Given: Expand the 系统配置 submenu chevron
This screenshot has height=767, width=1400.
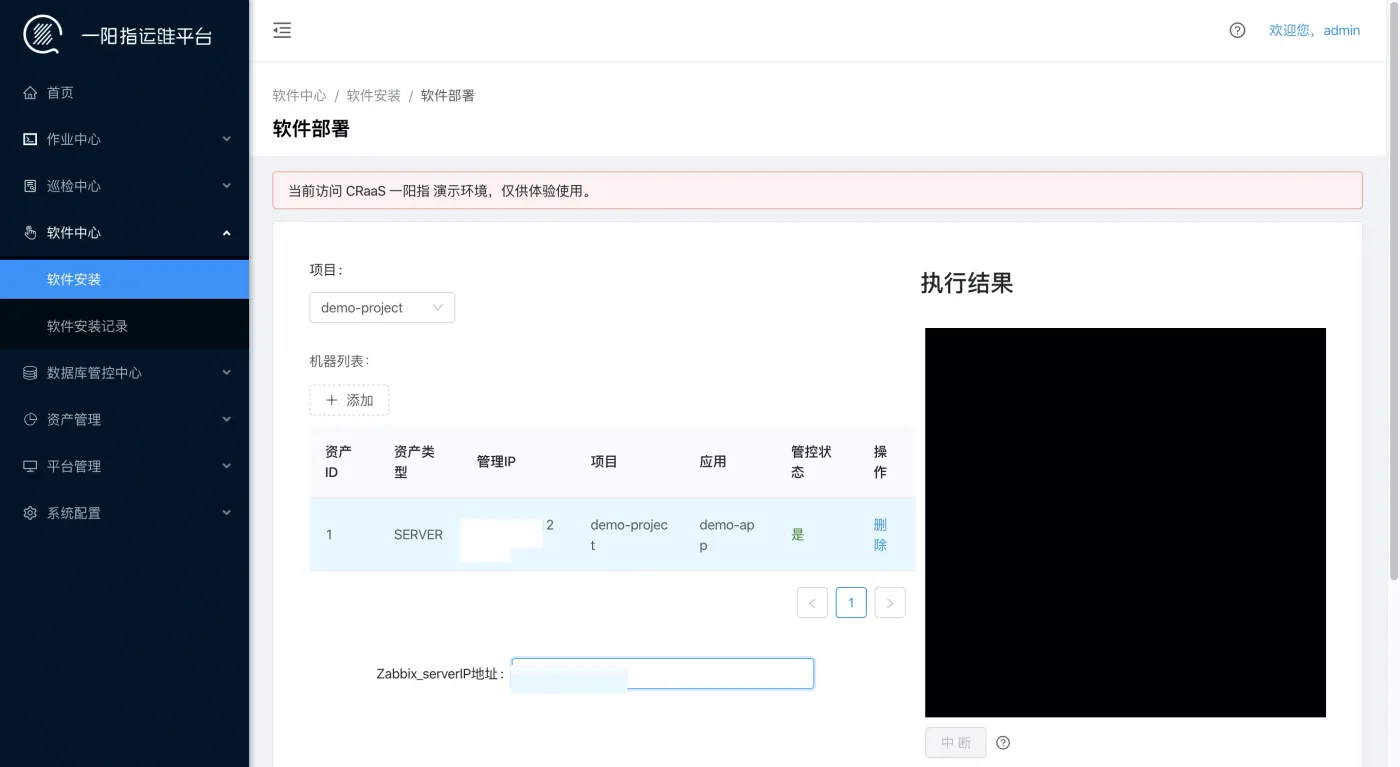Looking at the screenshot, I should tap(226, 513).
